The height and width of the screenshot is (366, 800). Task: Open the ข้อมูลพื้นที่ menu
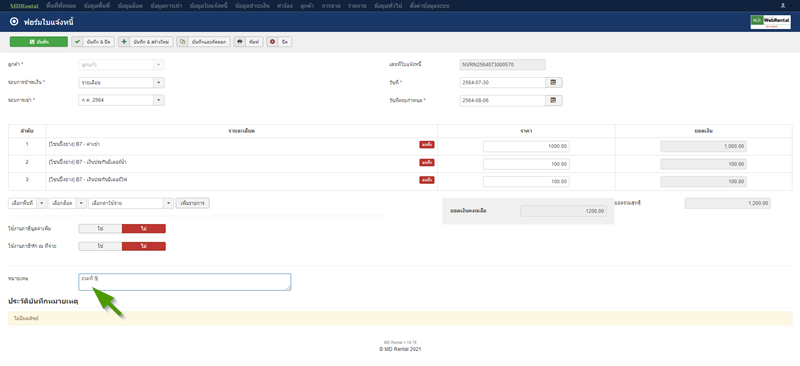click(x=97, y=6)
